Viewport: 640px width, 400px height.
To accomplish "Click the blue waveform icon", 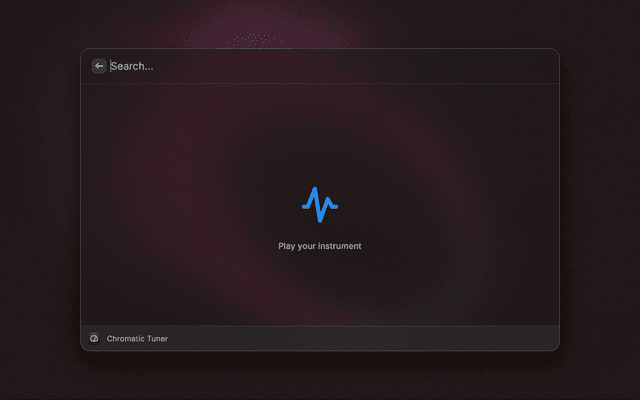I will [x=320, y=205].
